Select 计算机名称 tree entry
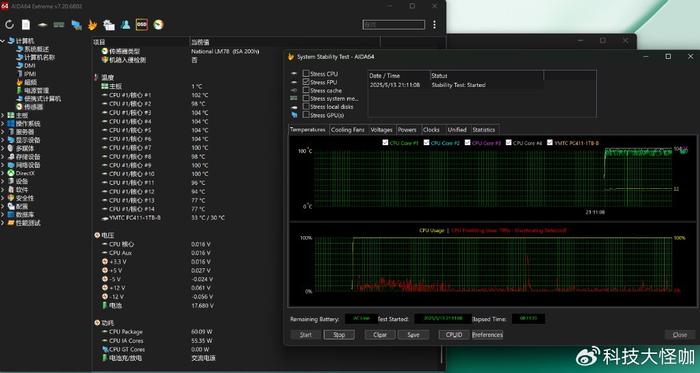This screenshot has height=373, width=700. pos(39,57)
